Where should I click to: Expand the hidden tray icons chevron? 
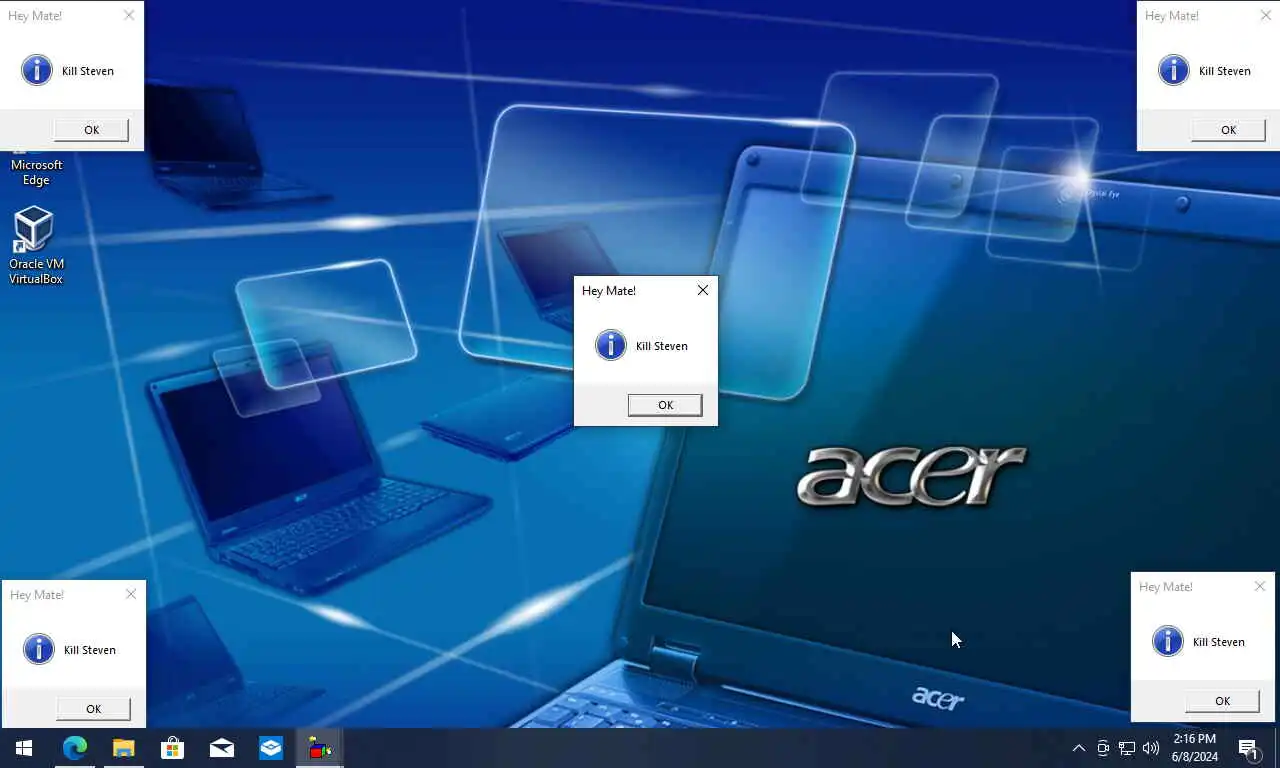tap(1079, 748)
